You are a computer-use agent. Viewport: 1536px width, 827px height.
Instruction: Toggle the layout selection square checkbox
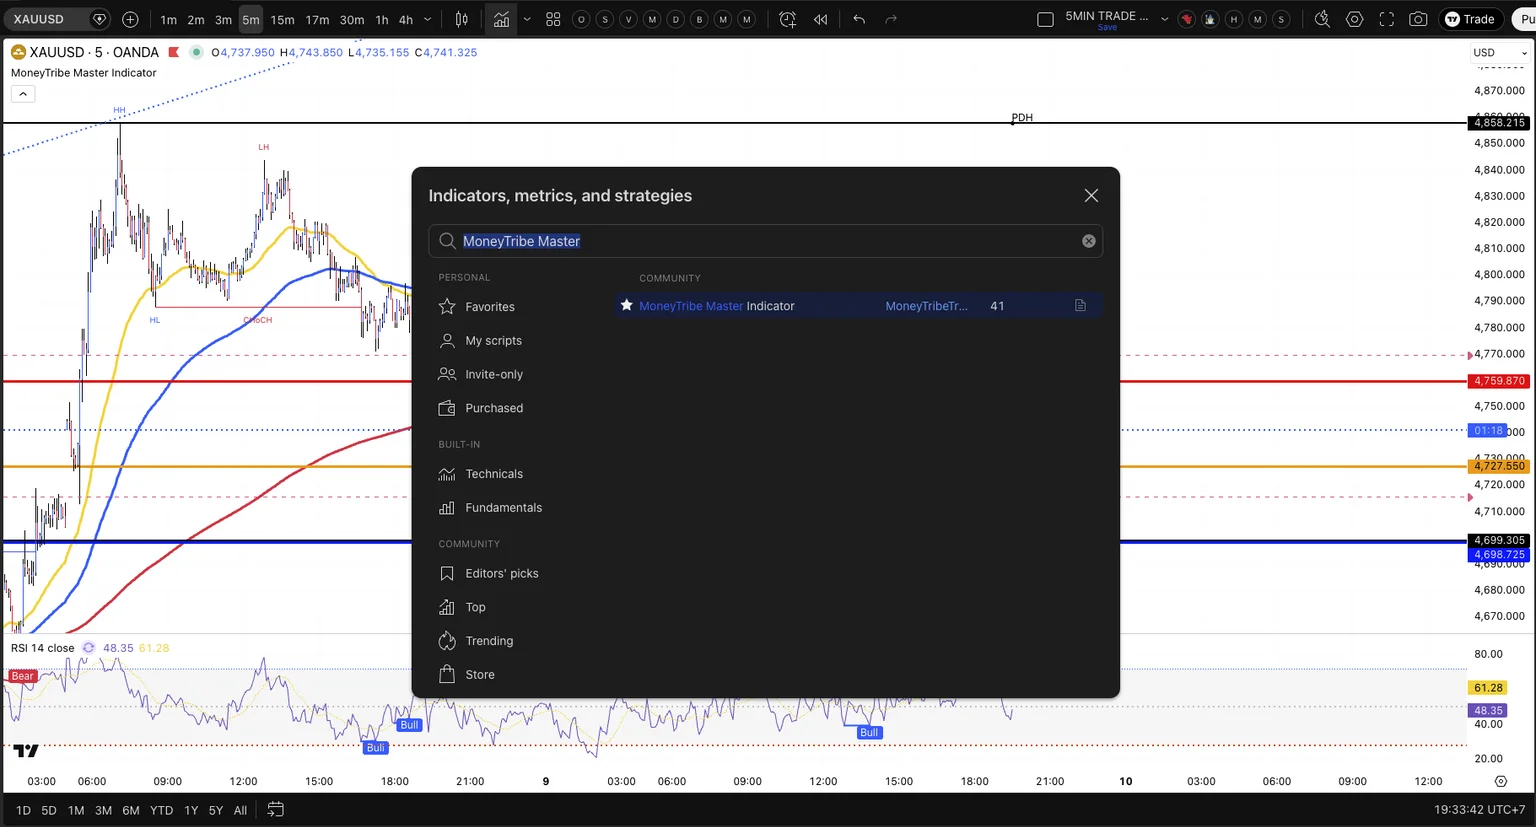[x=1045, y=19]
